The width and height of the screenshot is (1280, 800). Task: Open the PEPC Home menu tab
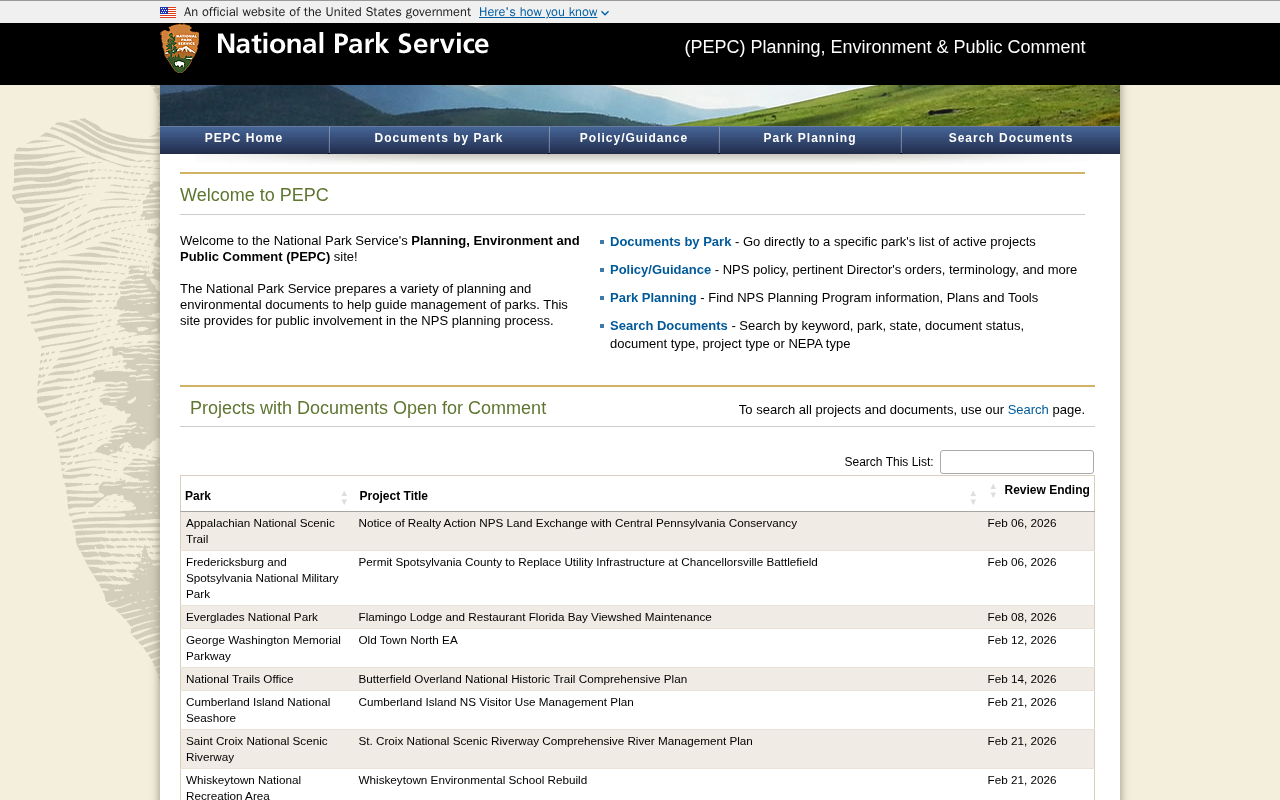click(x=244, y=139)
